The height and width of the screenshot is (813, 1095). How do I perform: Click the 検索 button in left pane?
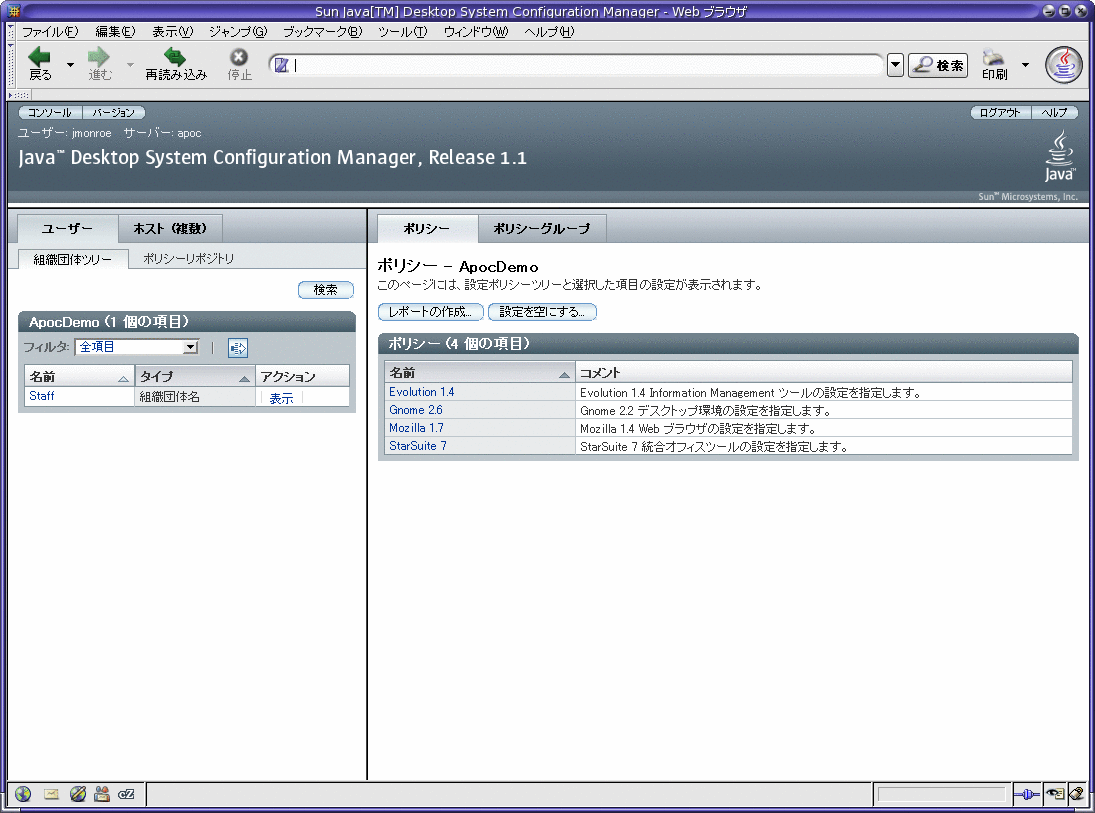pyautogui.click(x=325, y=289)
